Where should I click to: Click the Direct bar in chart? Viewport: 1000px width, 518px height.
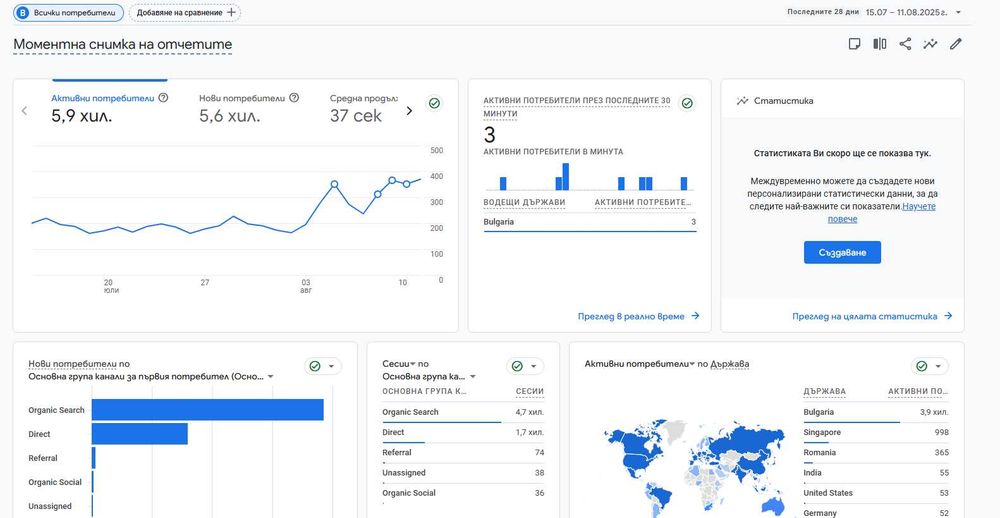coord(140,434)
